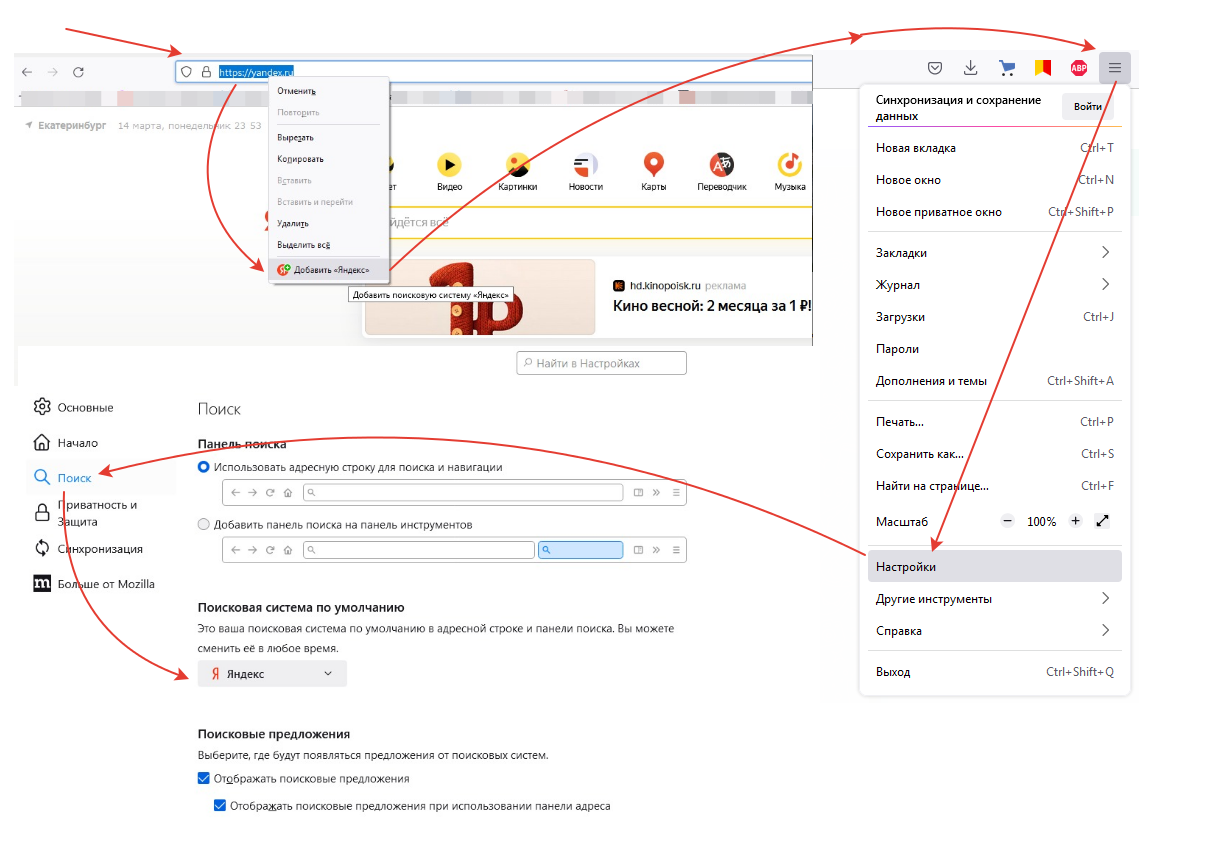The width and height of the screenshot is (1215, 846).
Task: Reload the page with the refresh icon
Action: (78, 72)
